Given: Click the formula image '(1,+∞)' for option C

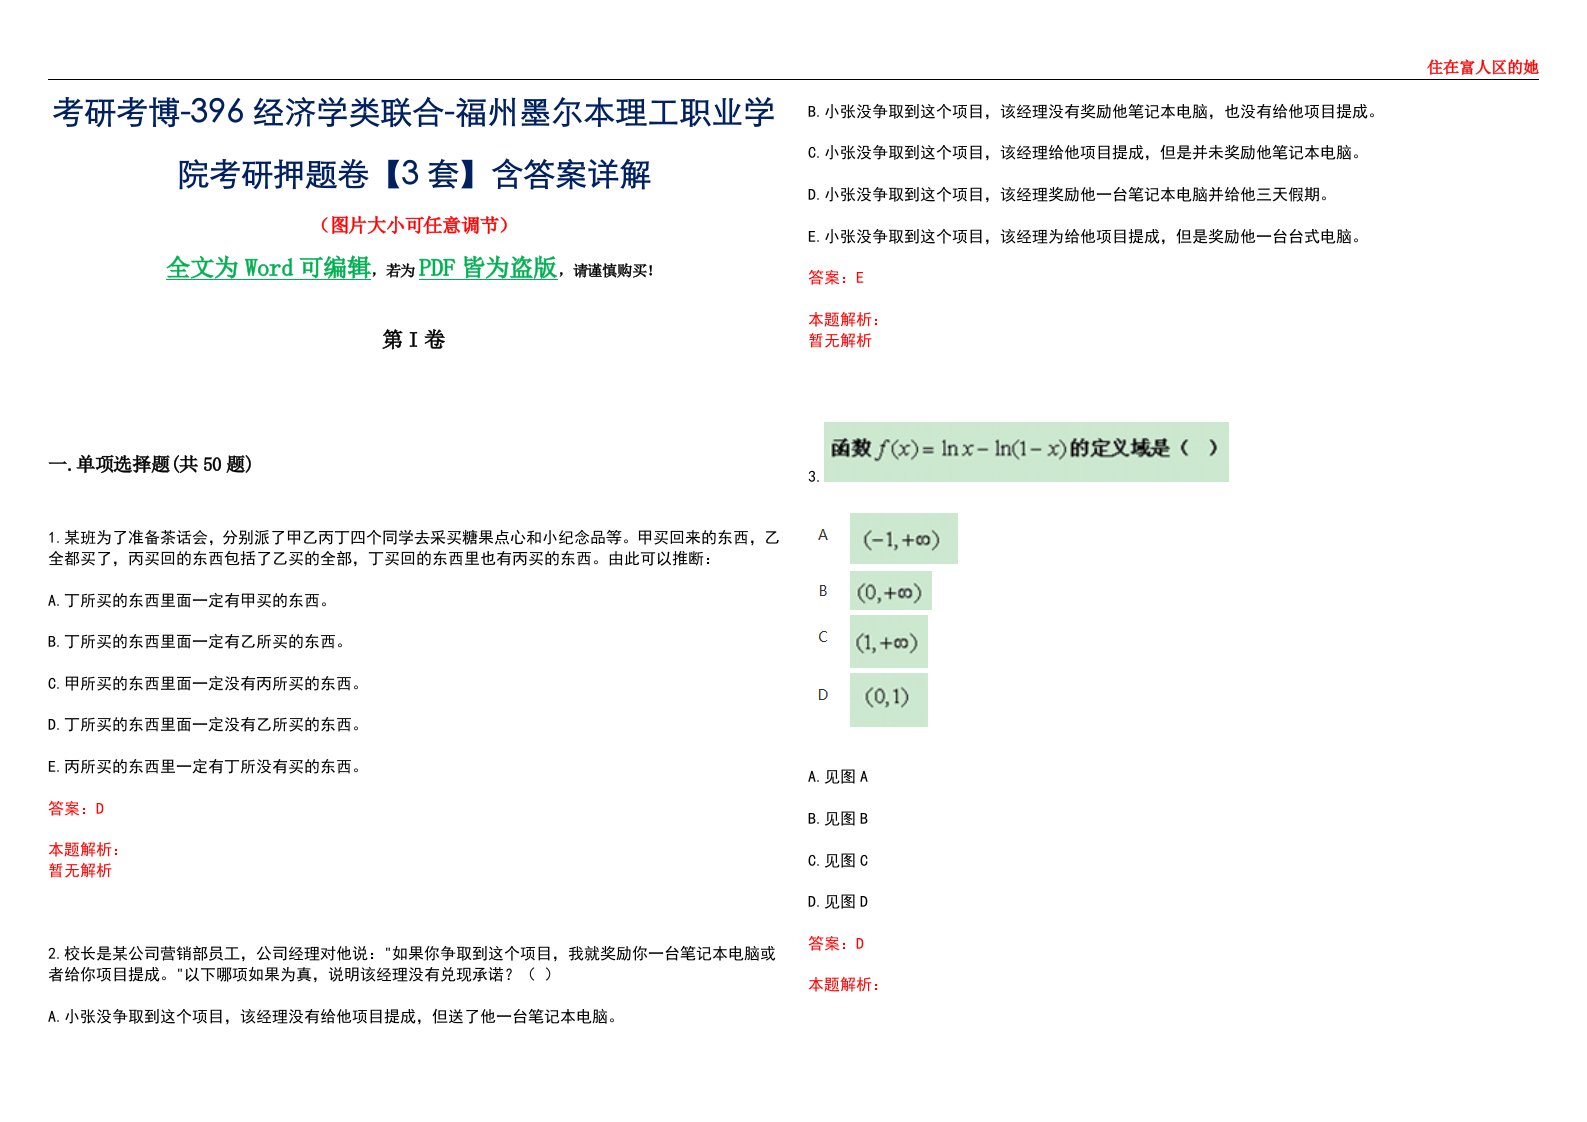Looking at the screenshot, I should (x=889, y=642).
